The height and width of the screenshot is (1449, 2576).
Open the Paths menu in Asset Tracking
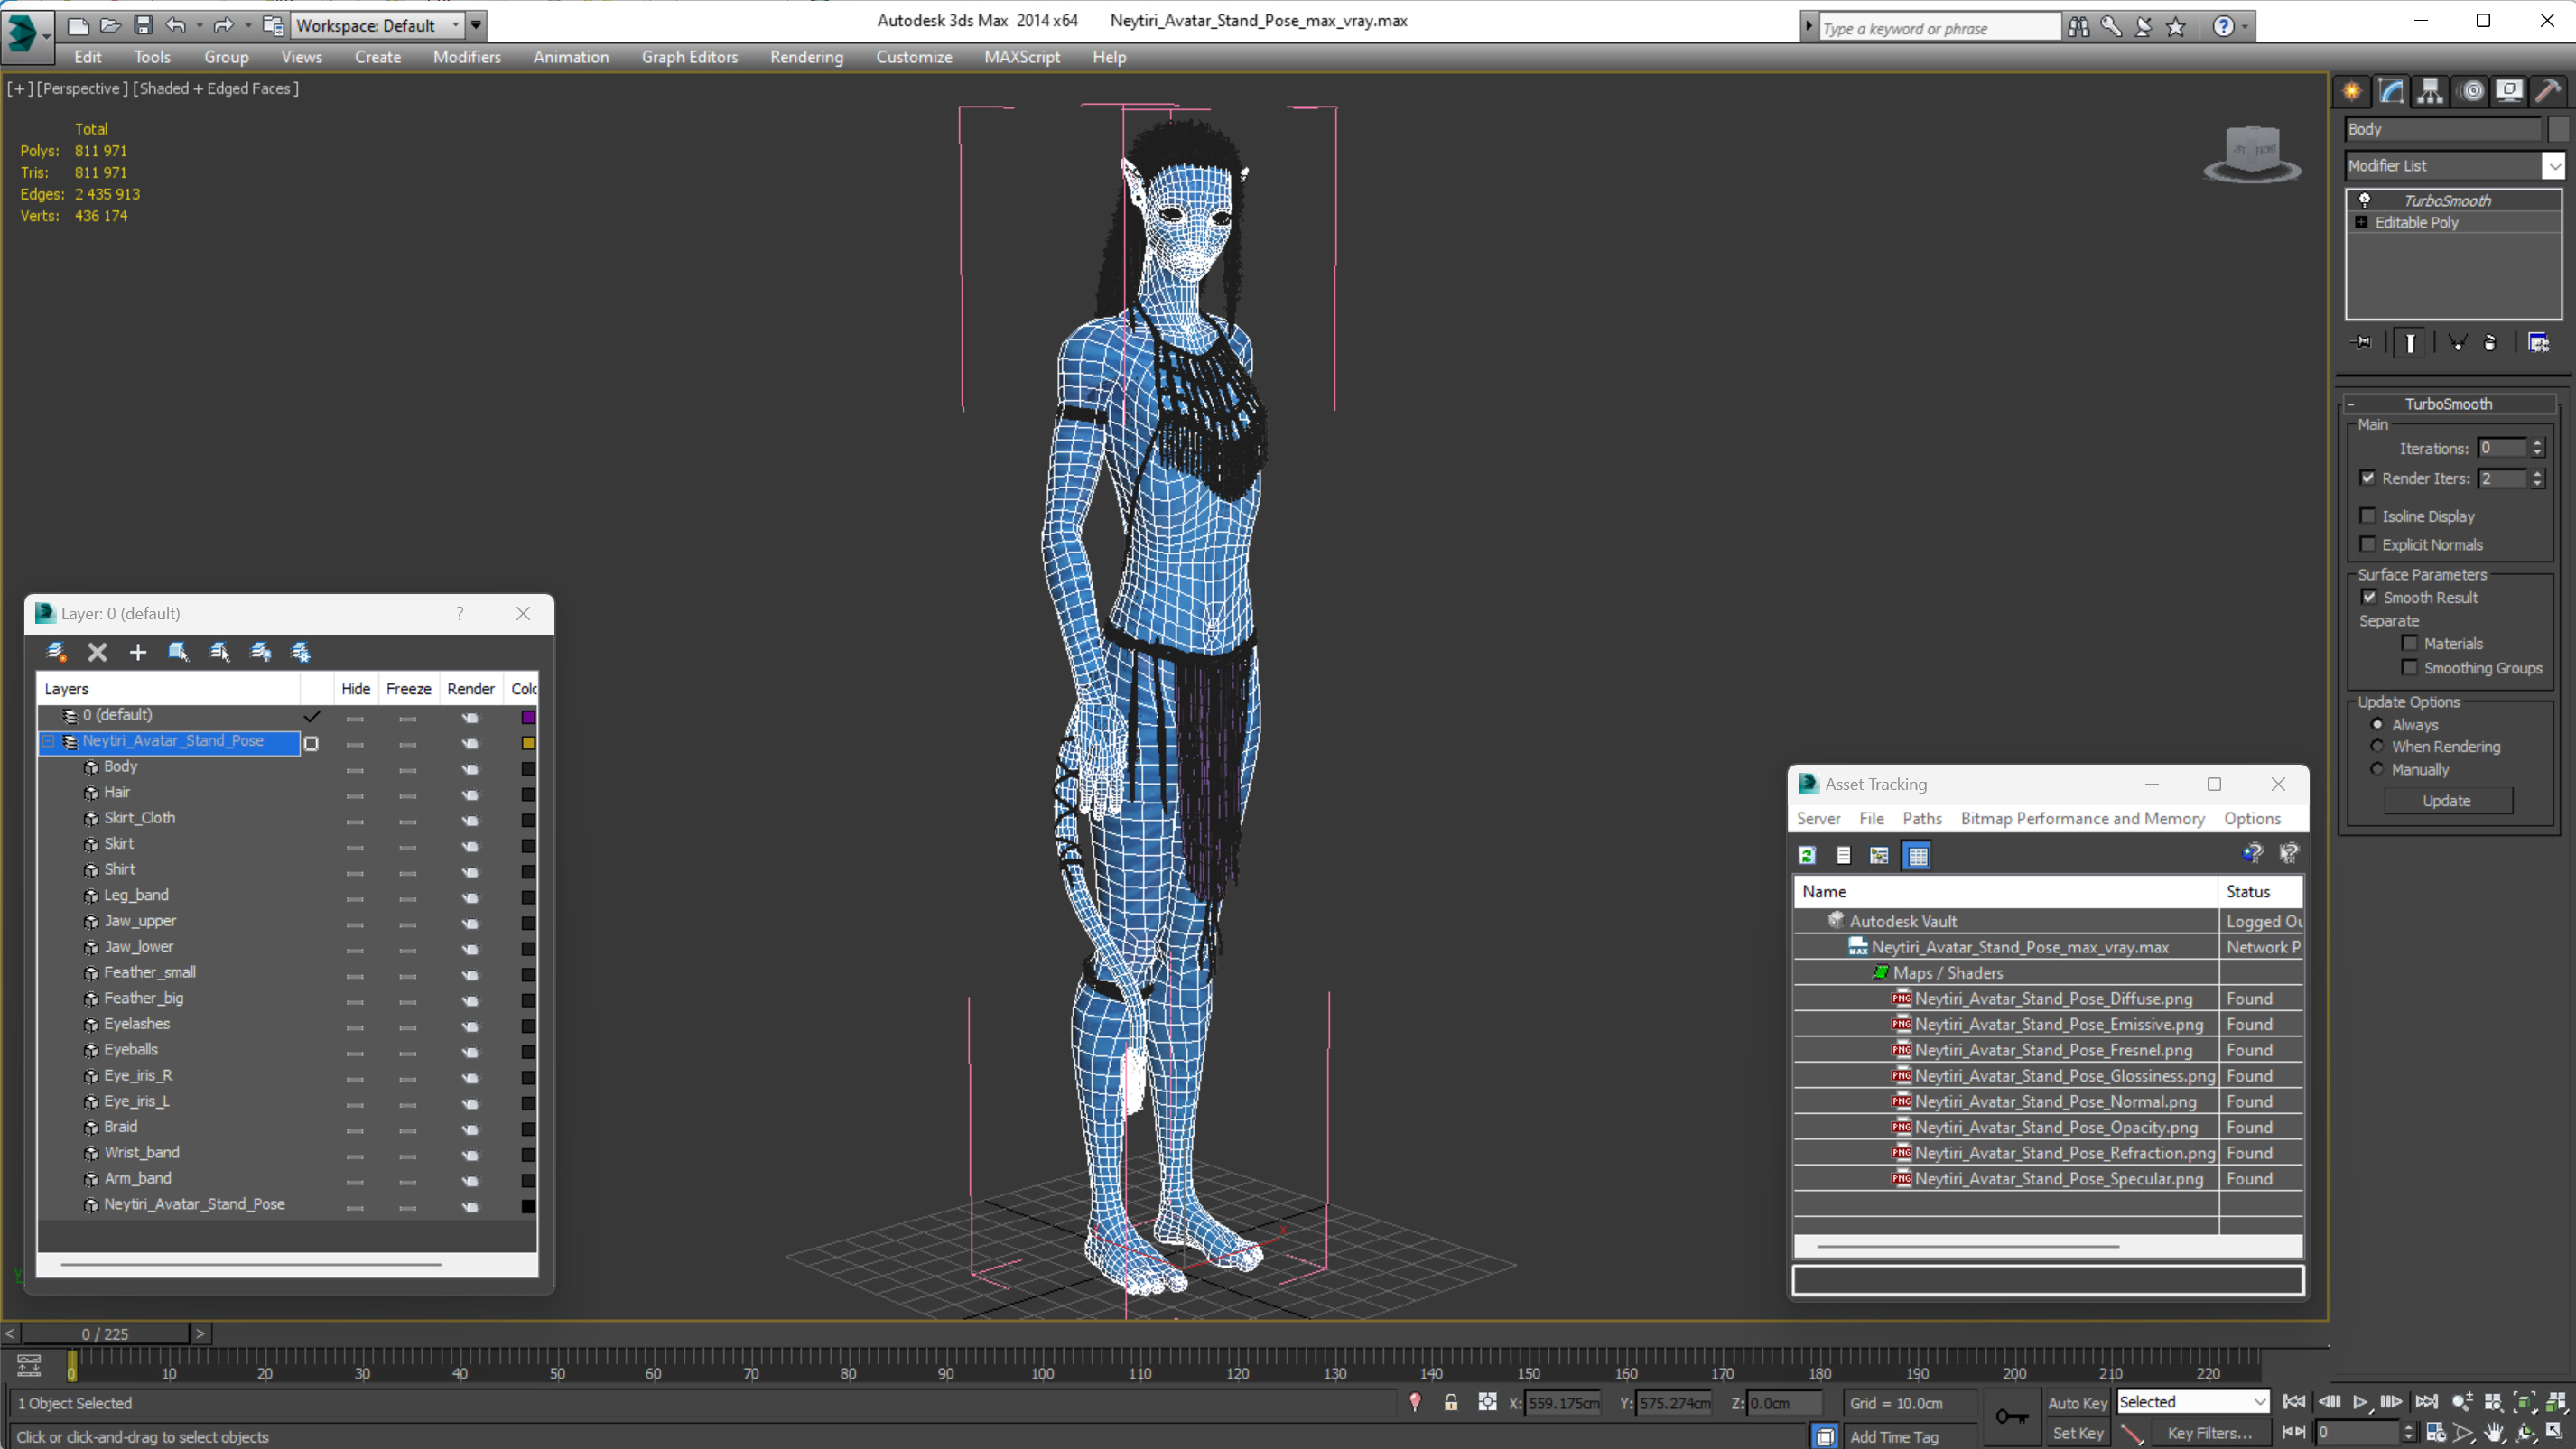point(1921,818)
